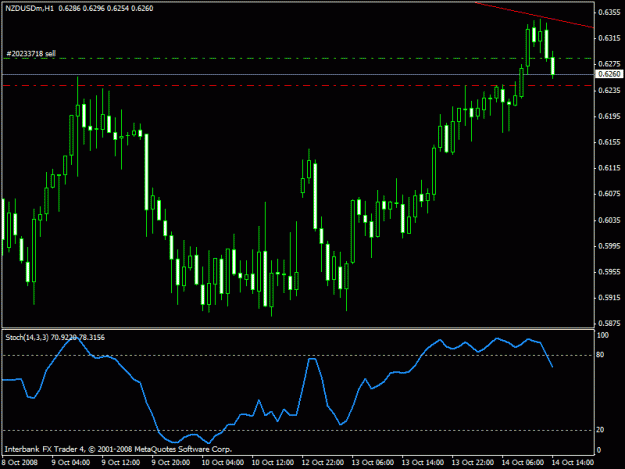Click the red descending trendline

click(x=534, y=15)
